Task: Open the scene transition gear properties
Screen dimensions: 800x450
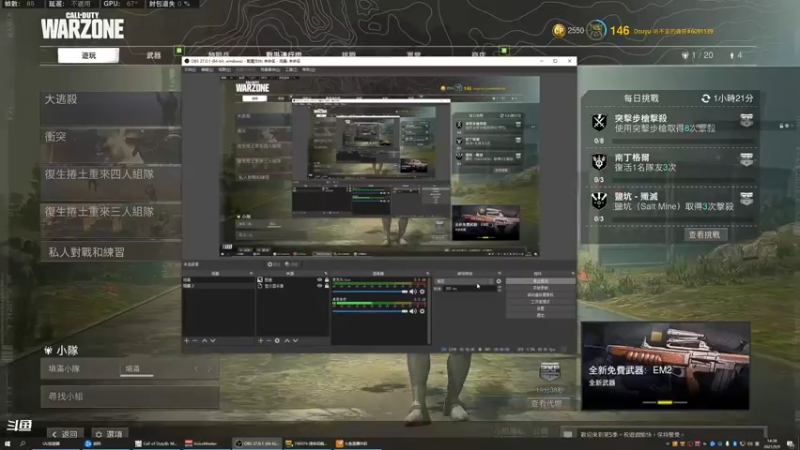Action: pyautogui.click(x=499, y=281)
